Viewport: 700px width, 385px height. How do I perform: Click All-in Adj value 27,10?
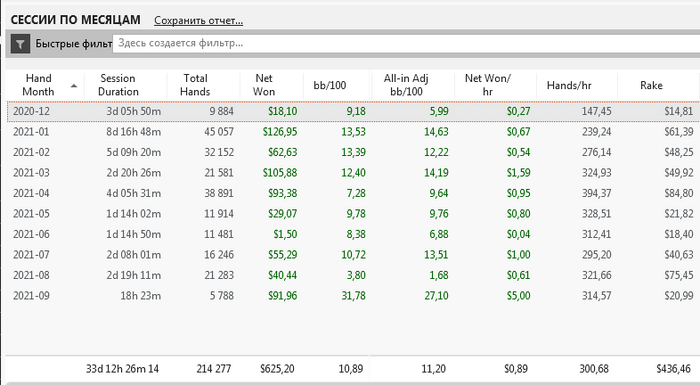pyautogui.click(x=437, y=296)
